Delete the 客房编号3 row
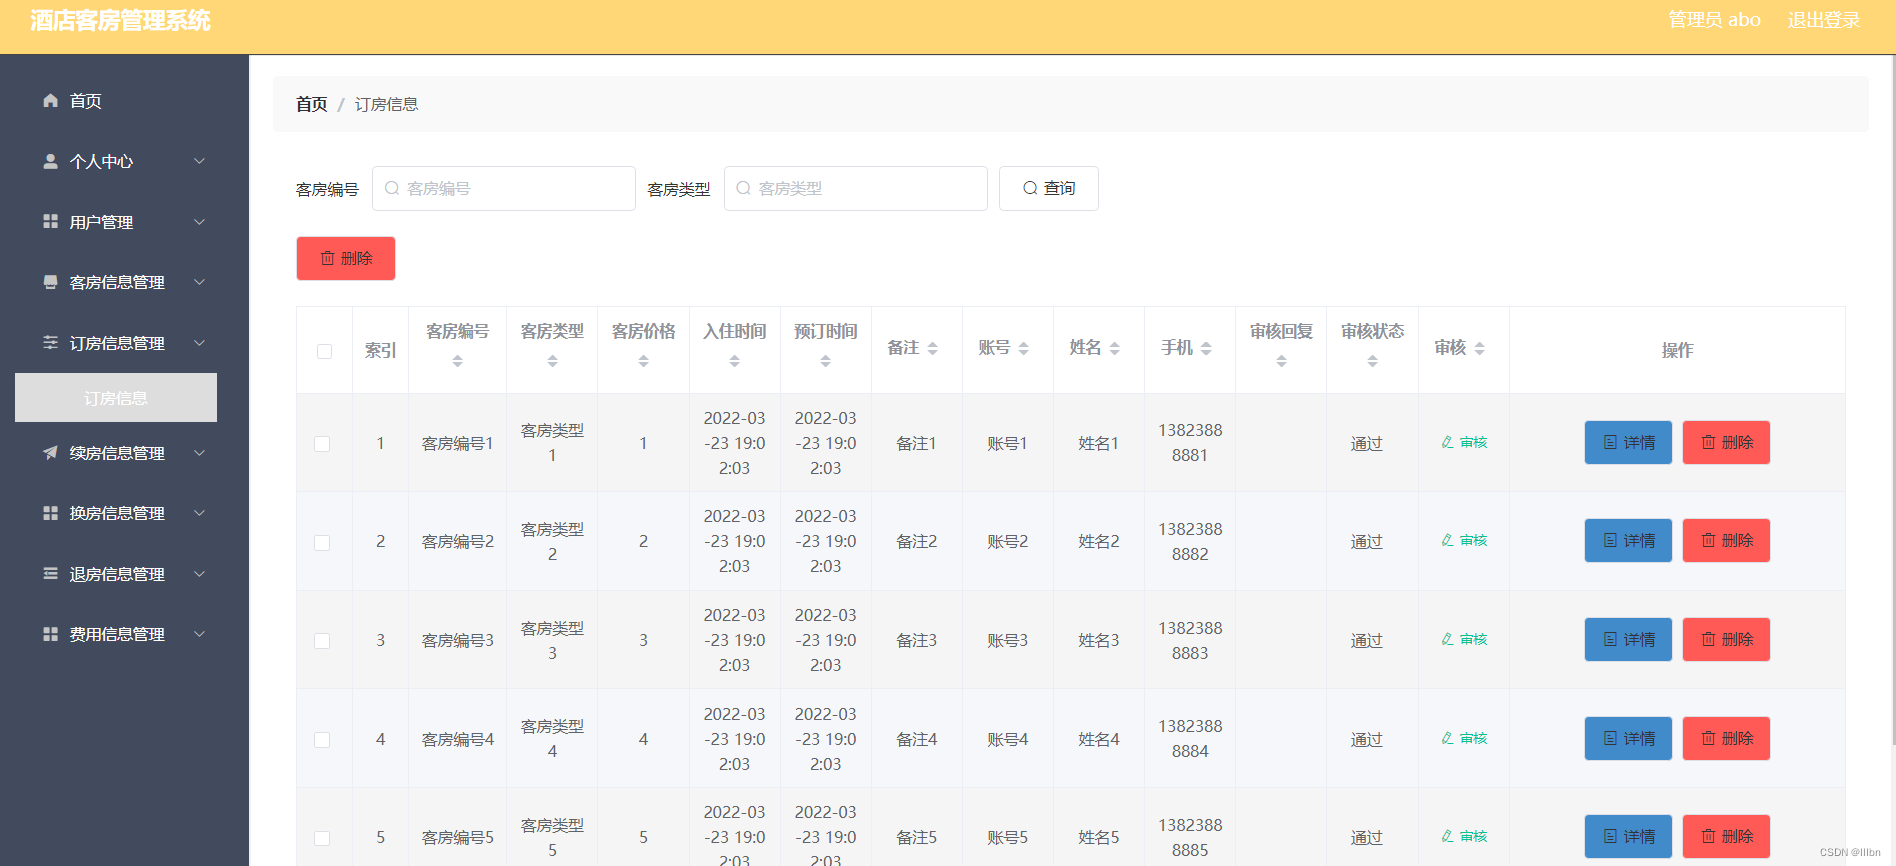The width and height of the screenshot is (1896, 866). [1726, 639]
